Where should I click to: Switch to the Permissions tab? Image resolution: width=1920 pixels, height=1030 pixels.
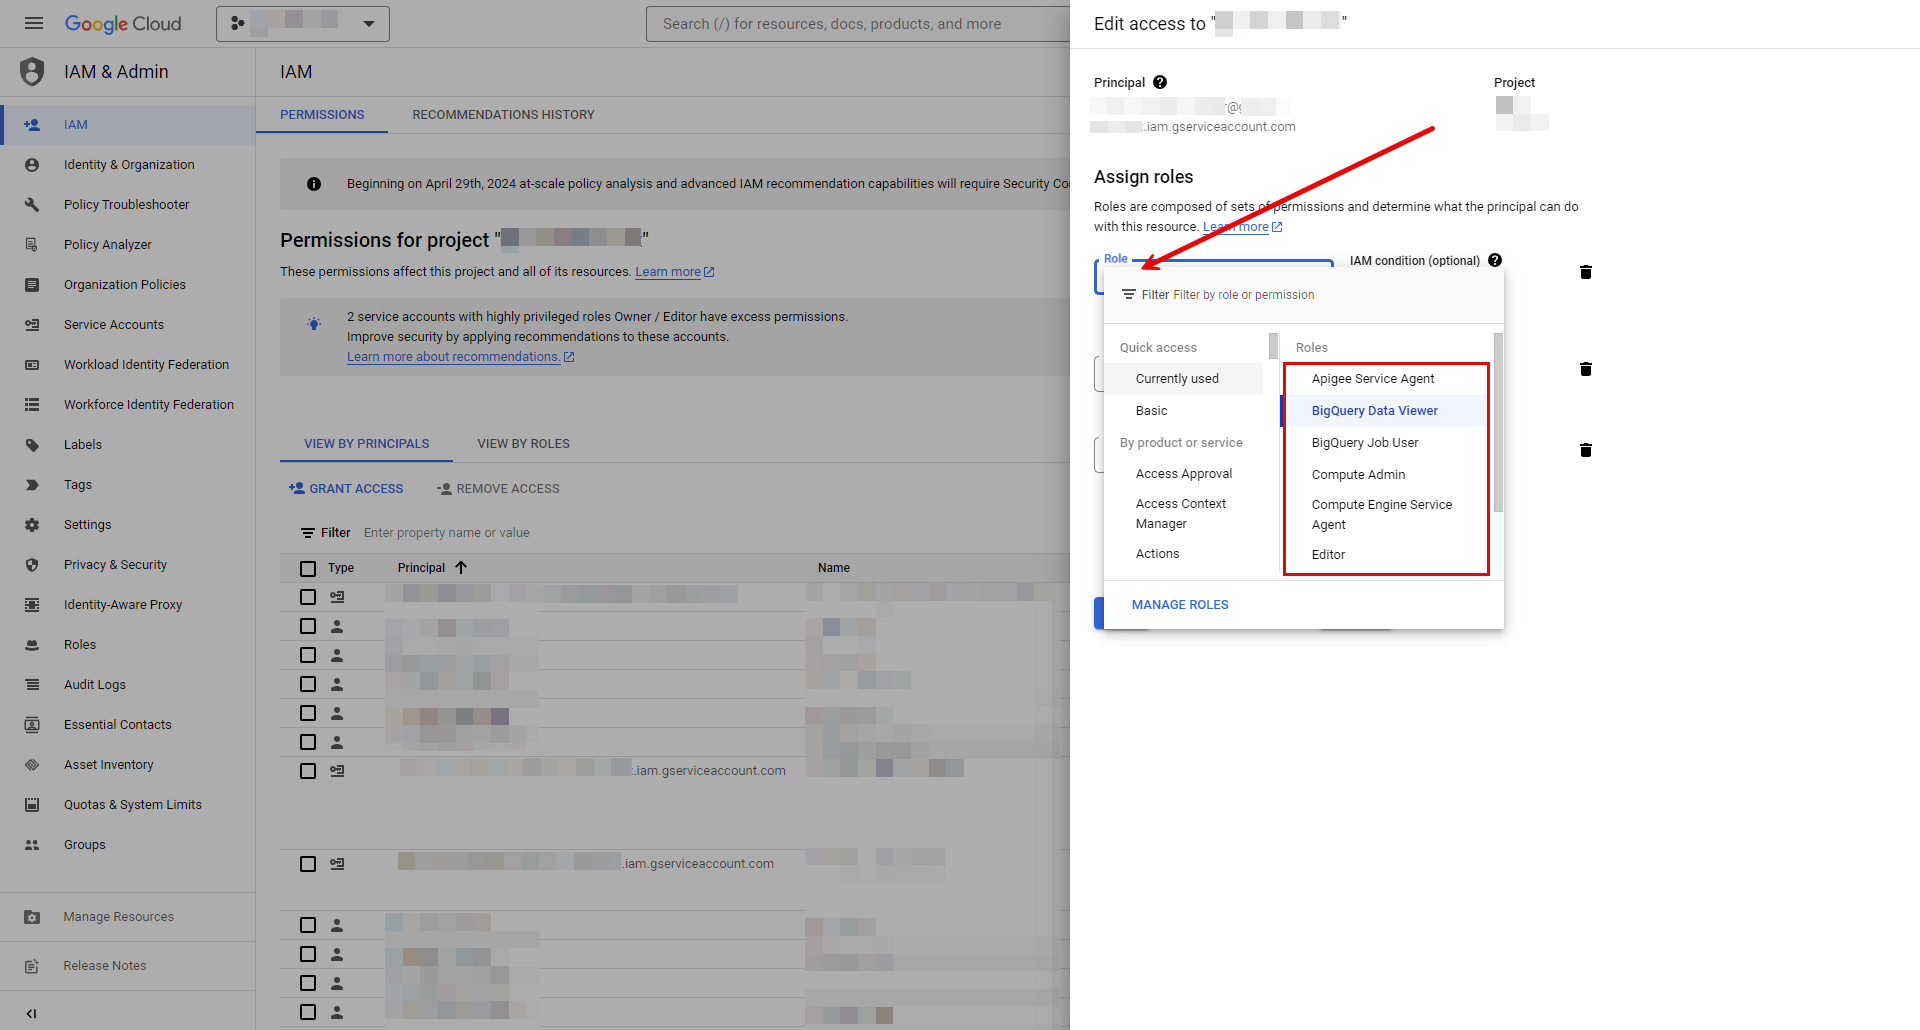pos(322,115)
